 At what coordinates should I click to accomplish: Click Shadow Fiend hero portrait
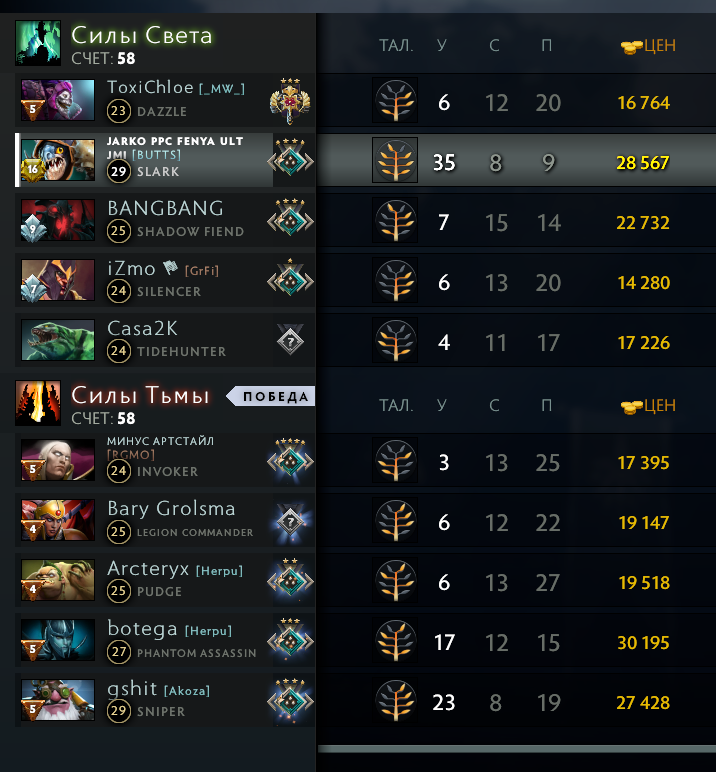[x=58, y=220]
